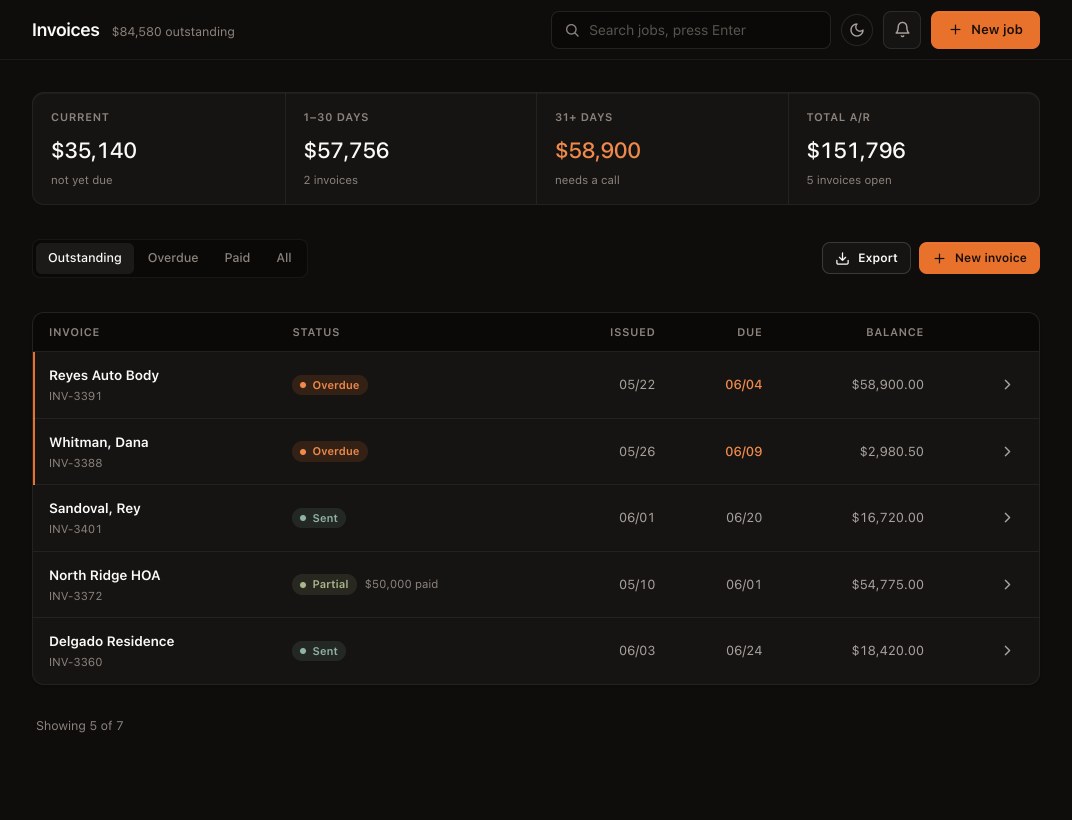Click the due date 06/24
The image size is (1072, 820).
pos(744,651)
